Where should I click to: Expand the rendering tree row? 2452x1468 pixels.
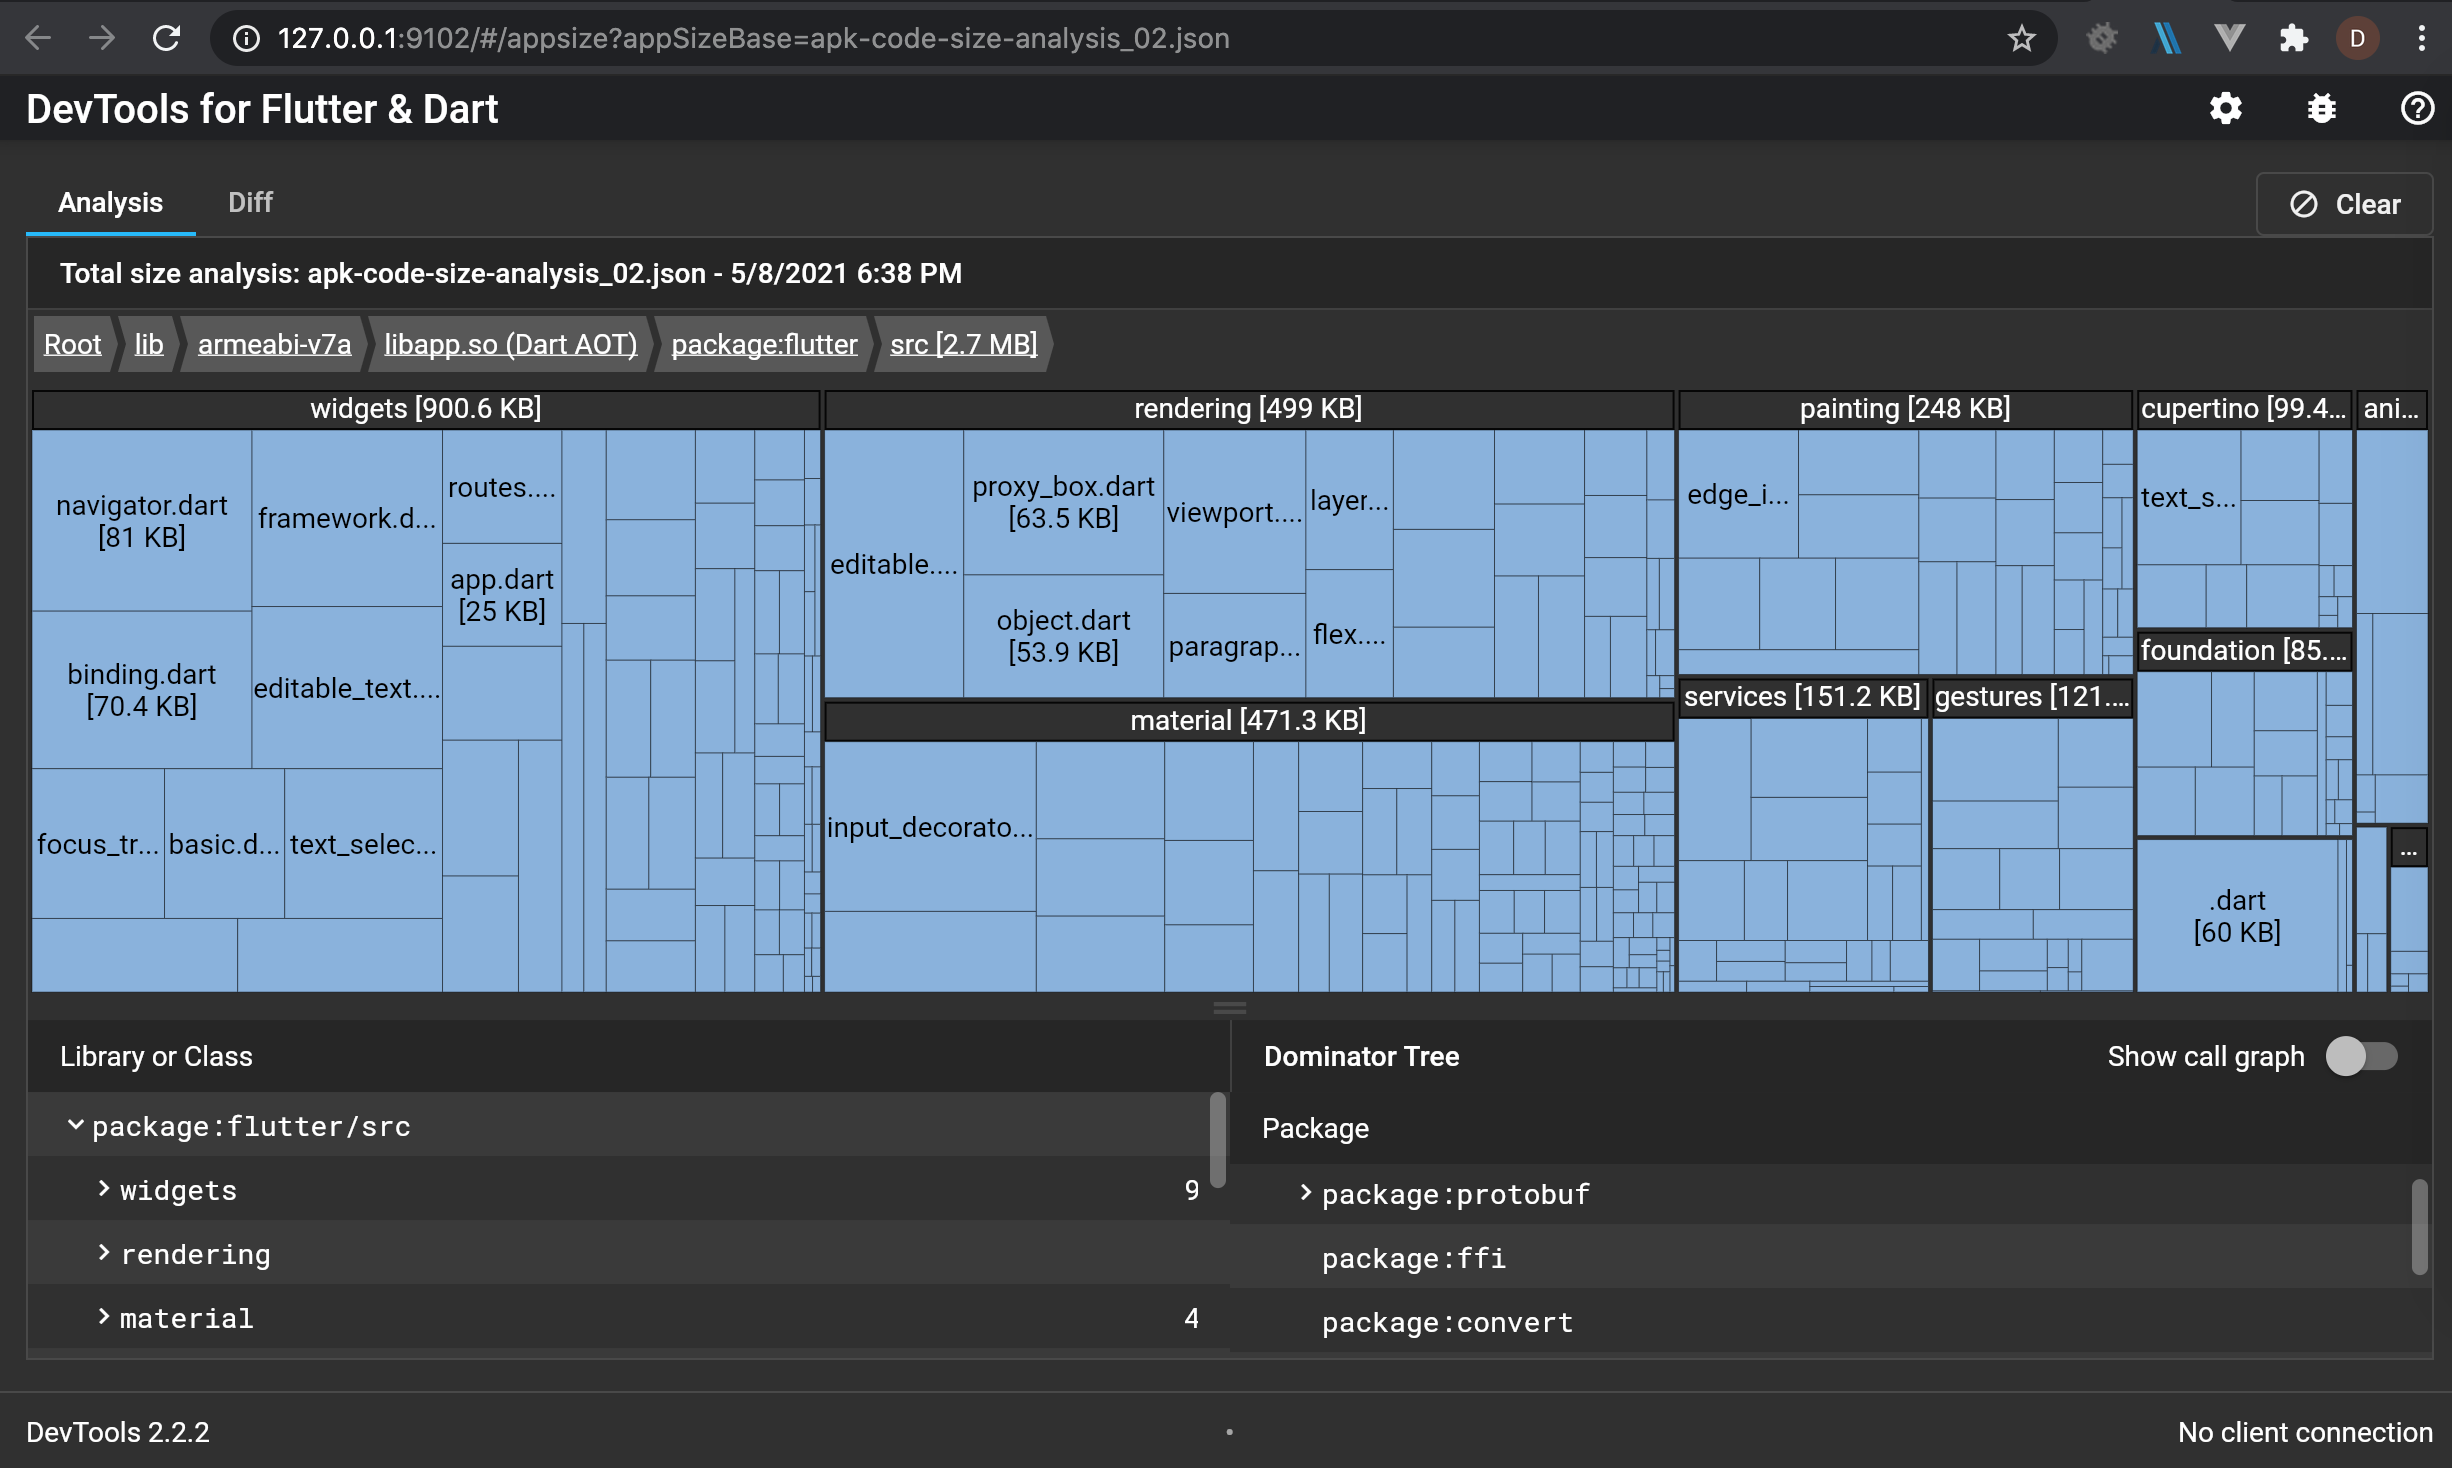tap(103, 1253)
